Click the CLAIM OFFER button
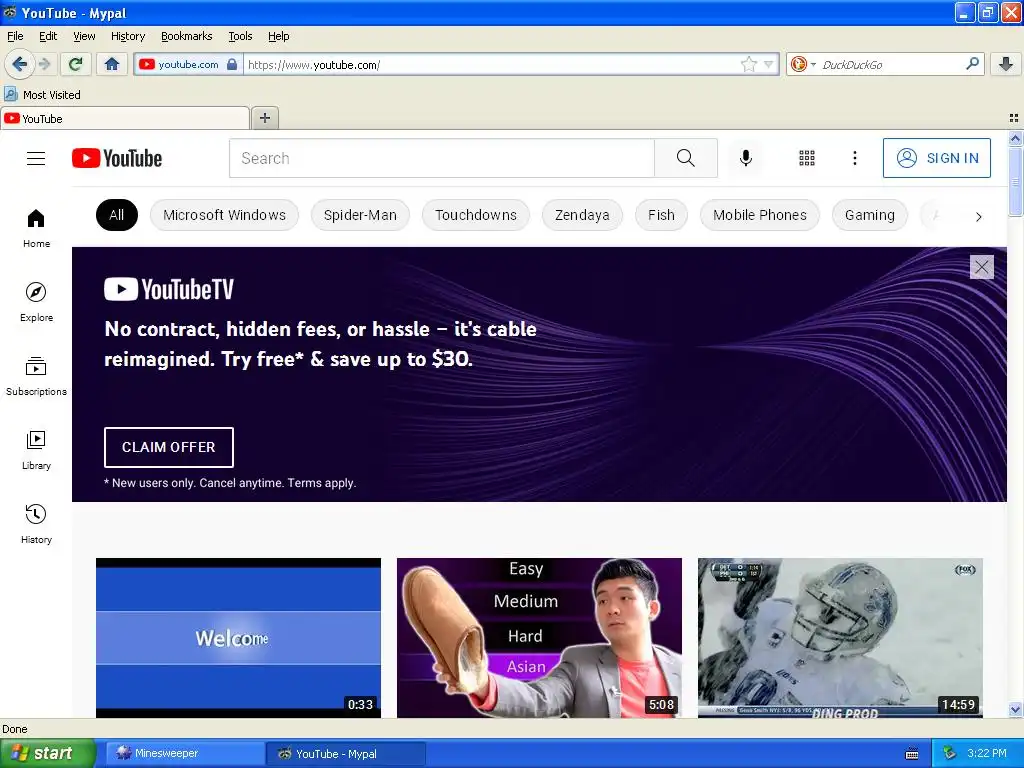The width and height of the screenshot is (1024, 768). point(168,447)
